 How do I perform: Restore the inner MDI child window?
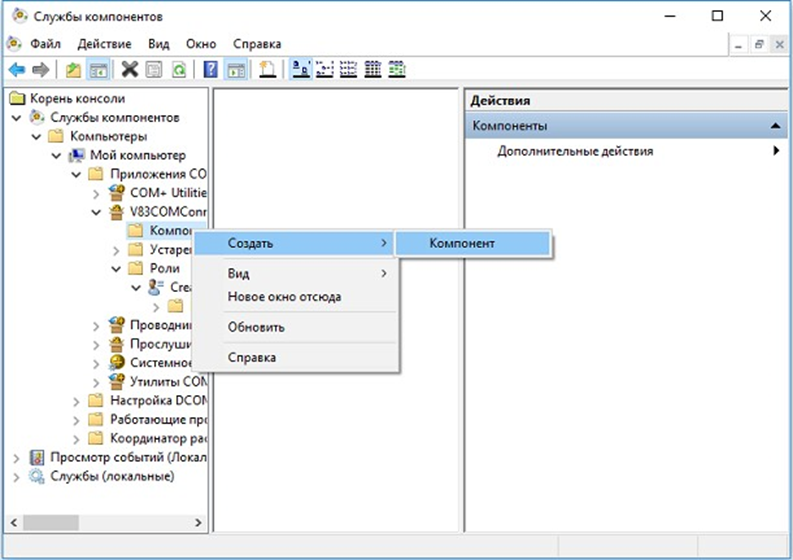(759, 45)
